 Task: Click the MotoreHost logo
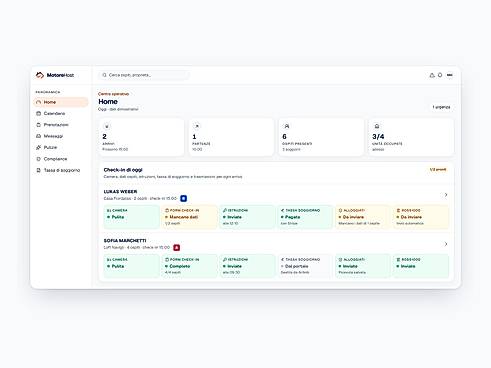[55, 75]
